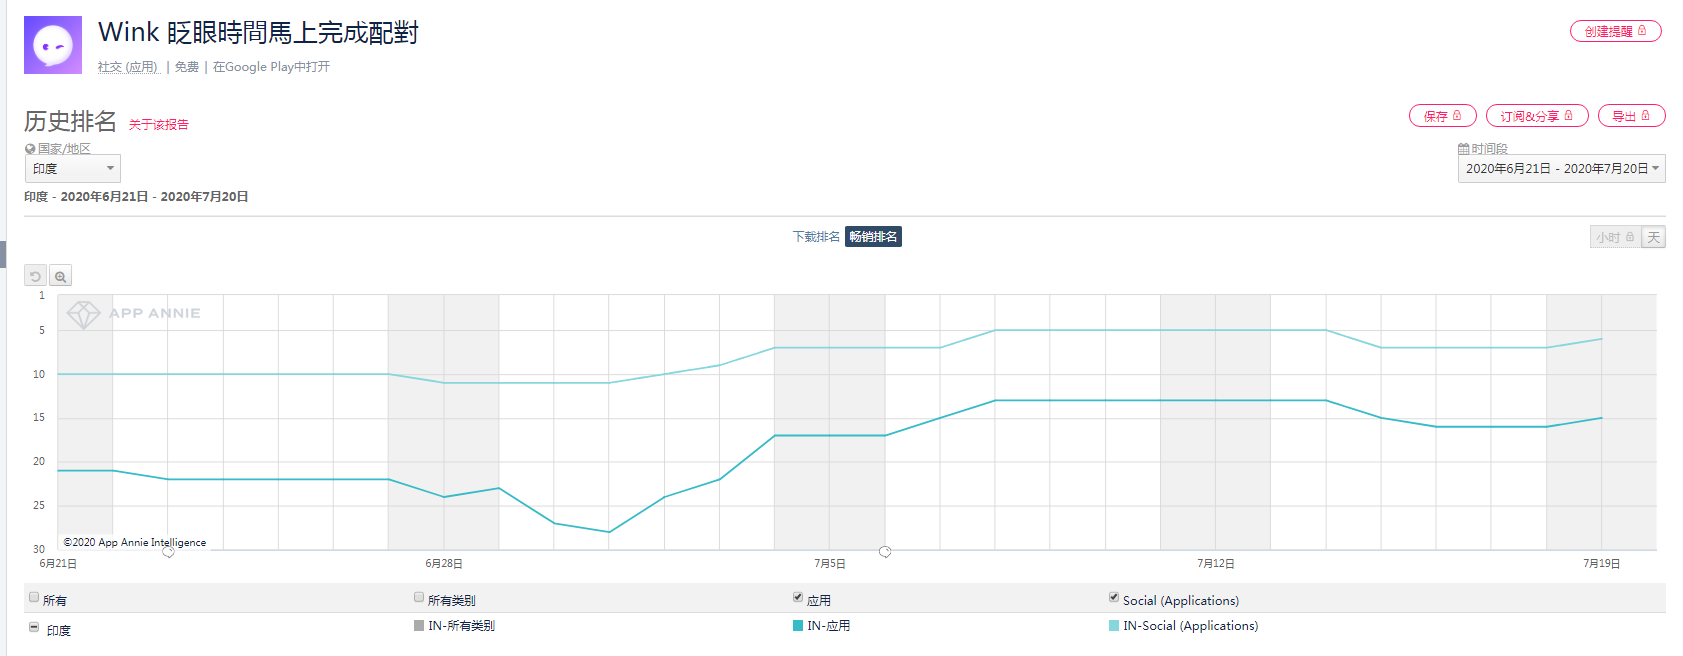Click the 7月19日 axis label

[x=1601, y=564]
